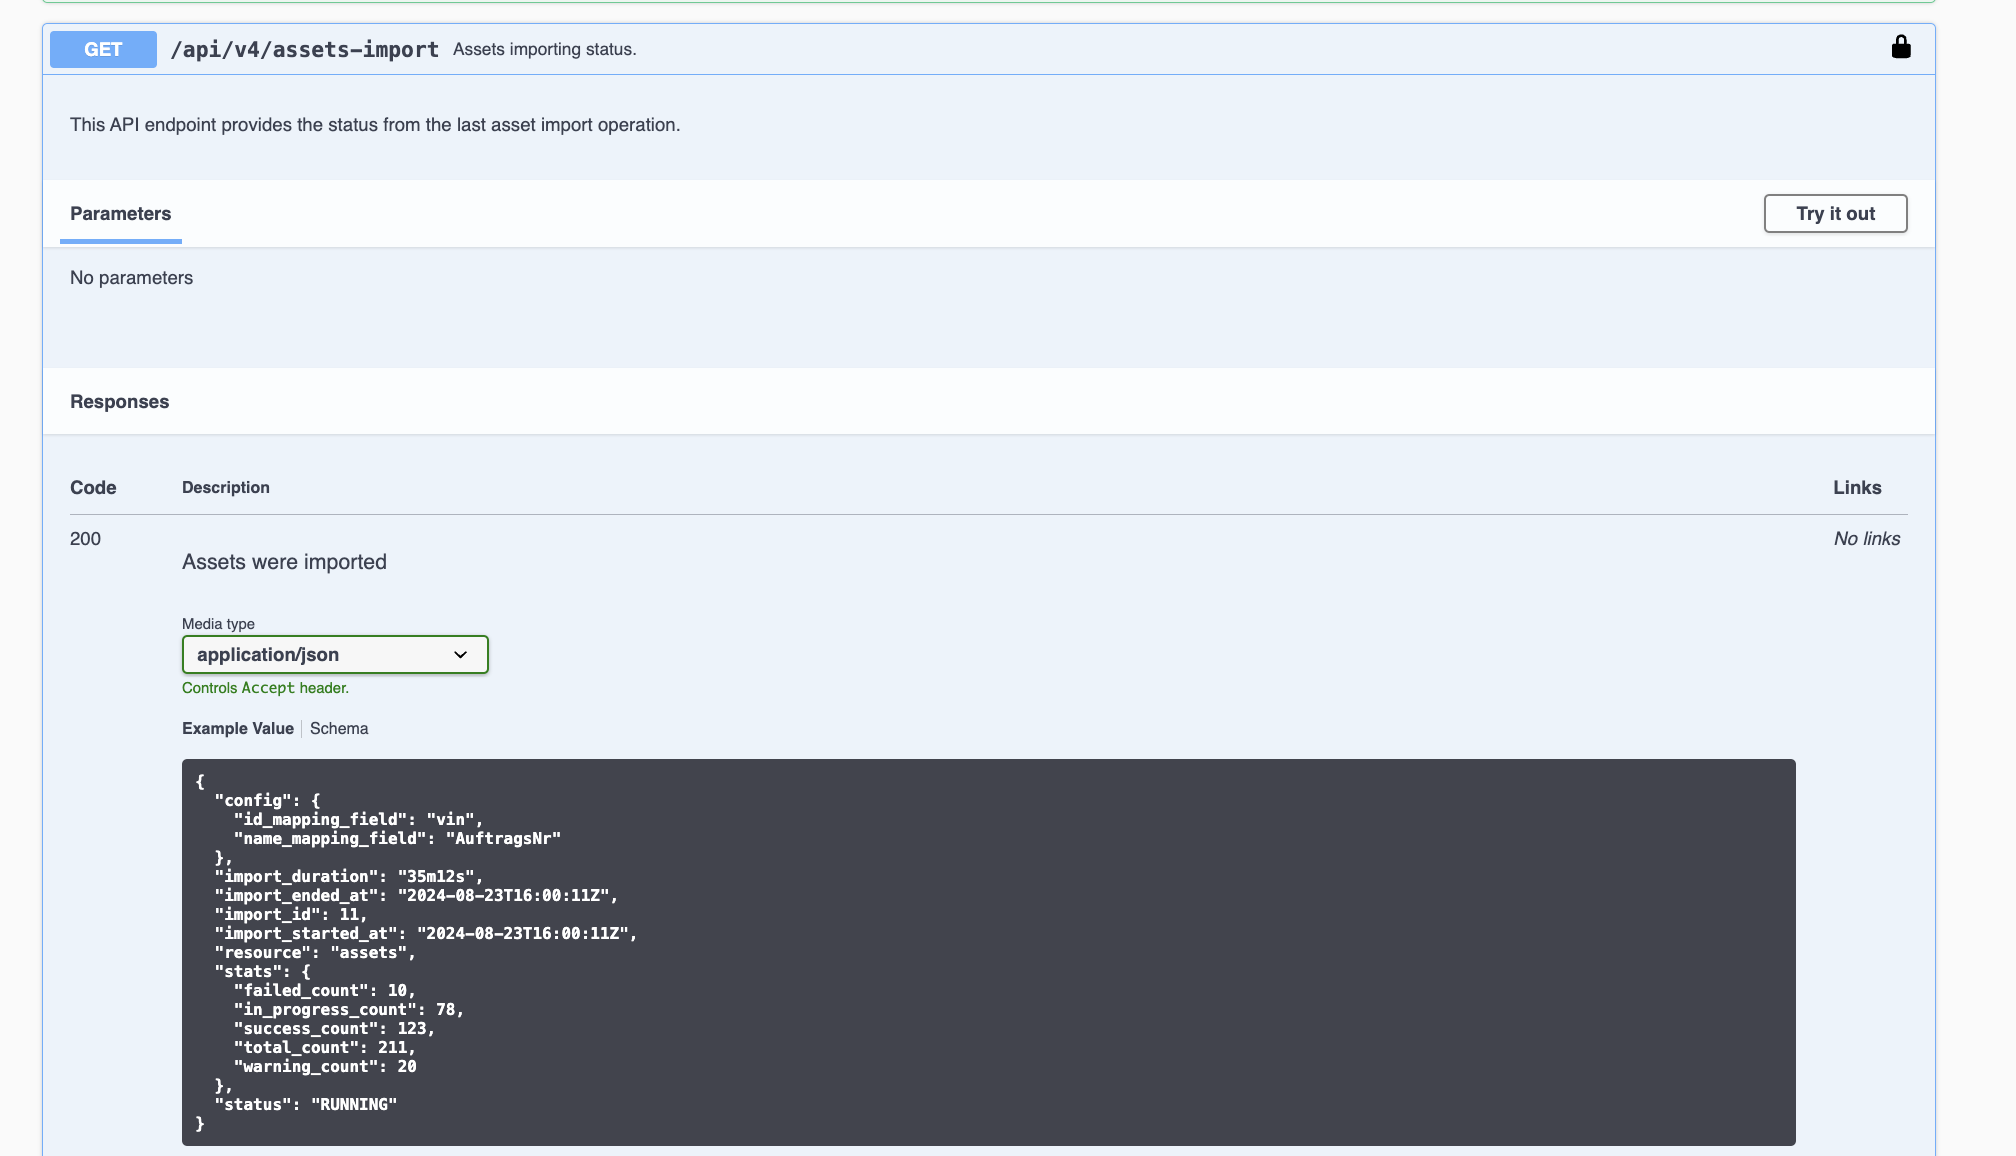Select the Parameters tab
This screenshot has height=1156, width=2016.
click(x=120, y=214)
